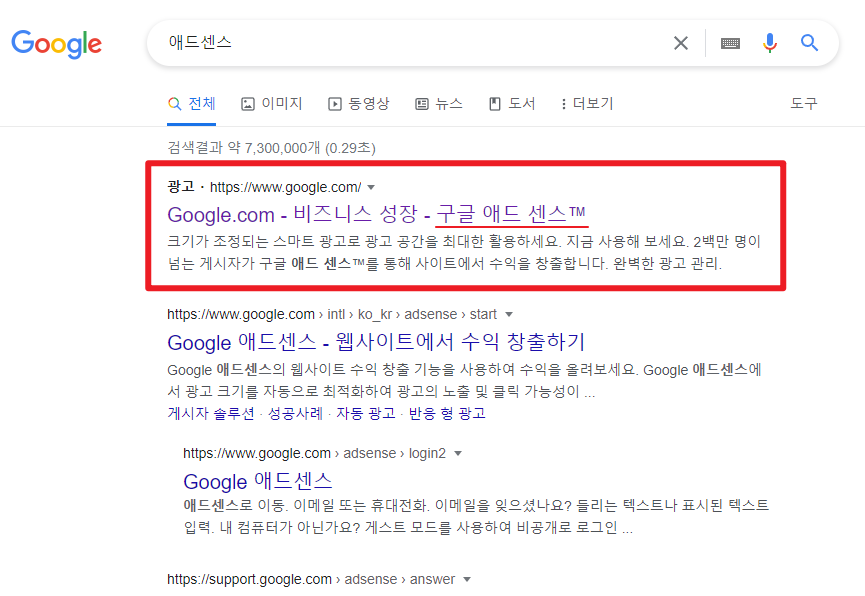Screen dimensions: 865x596
Task: Switch to the 이미지 tab
Action: pyautogui.click(x=272, y=104)
